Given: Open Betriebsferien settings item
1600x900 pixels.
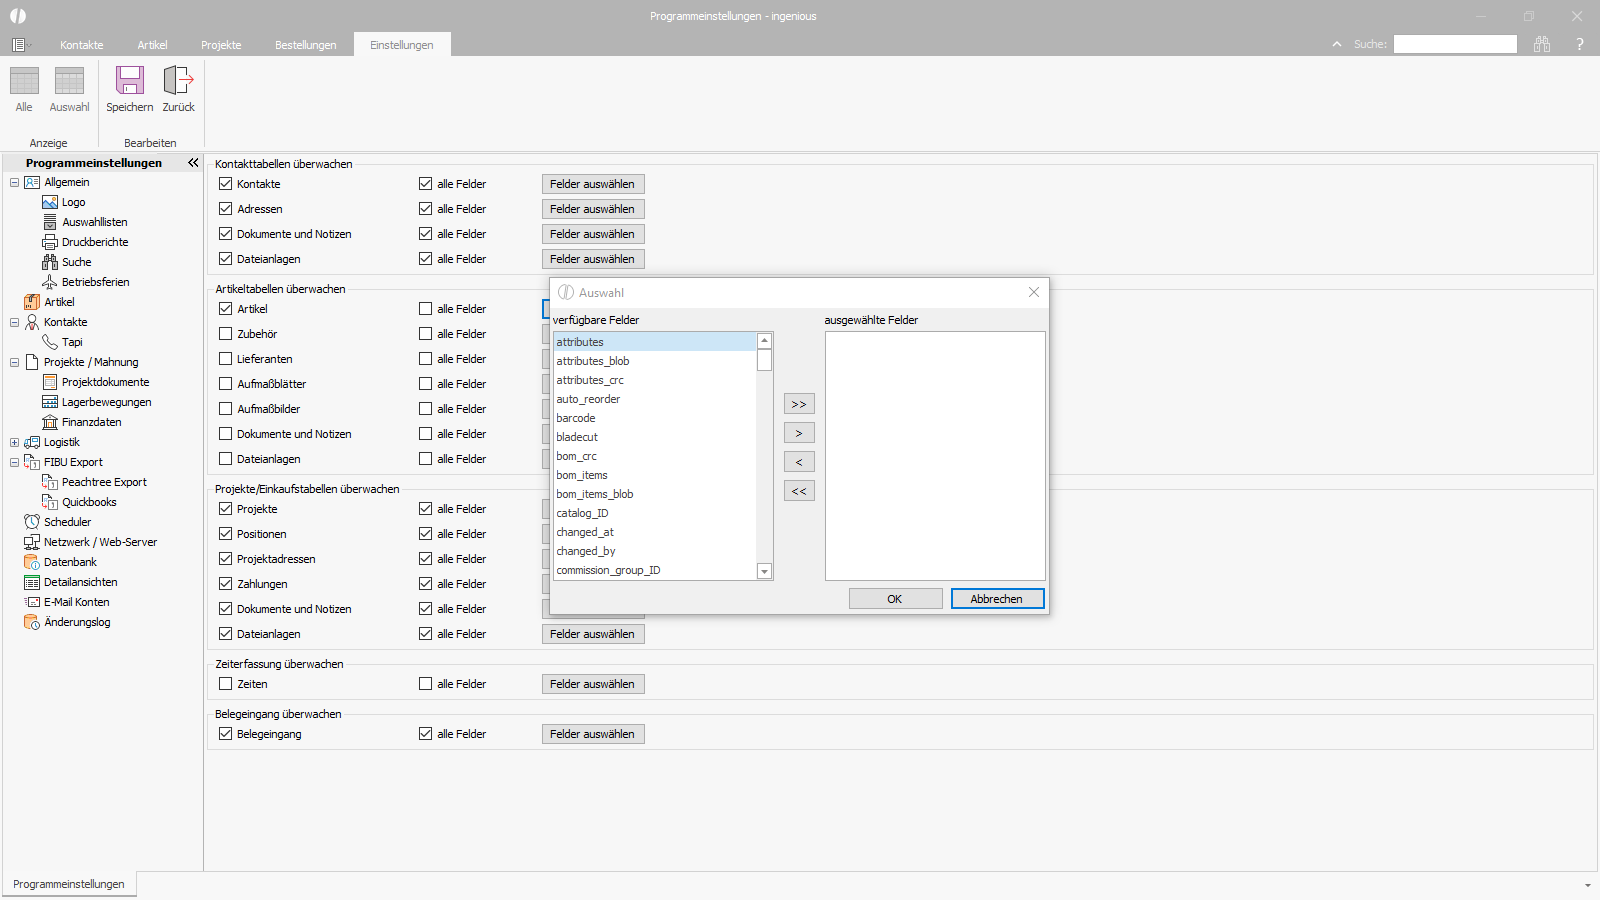Looking at the screenshot, I should pos(95,282).
